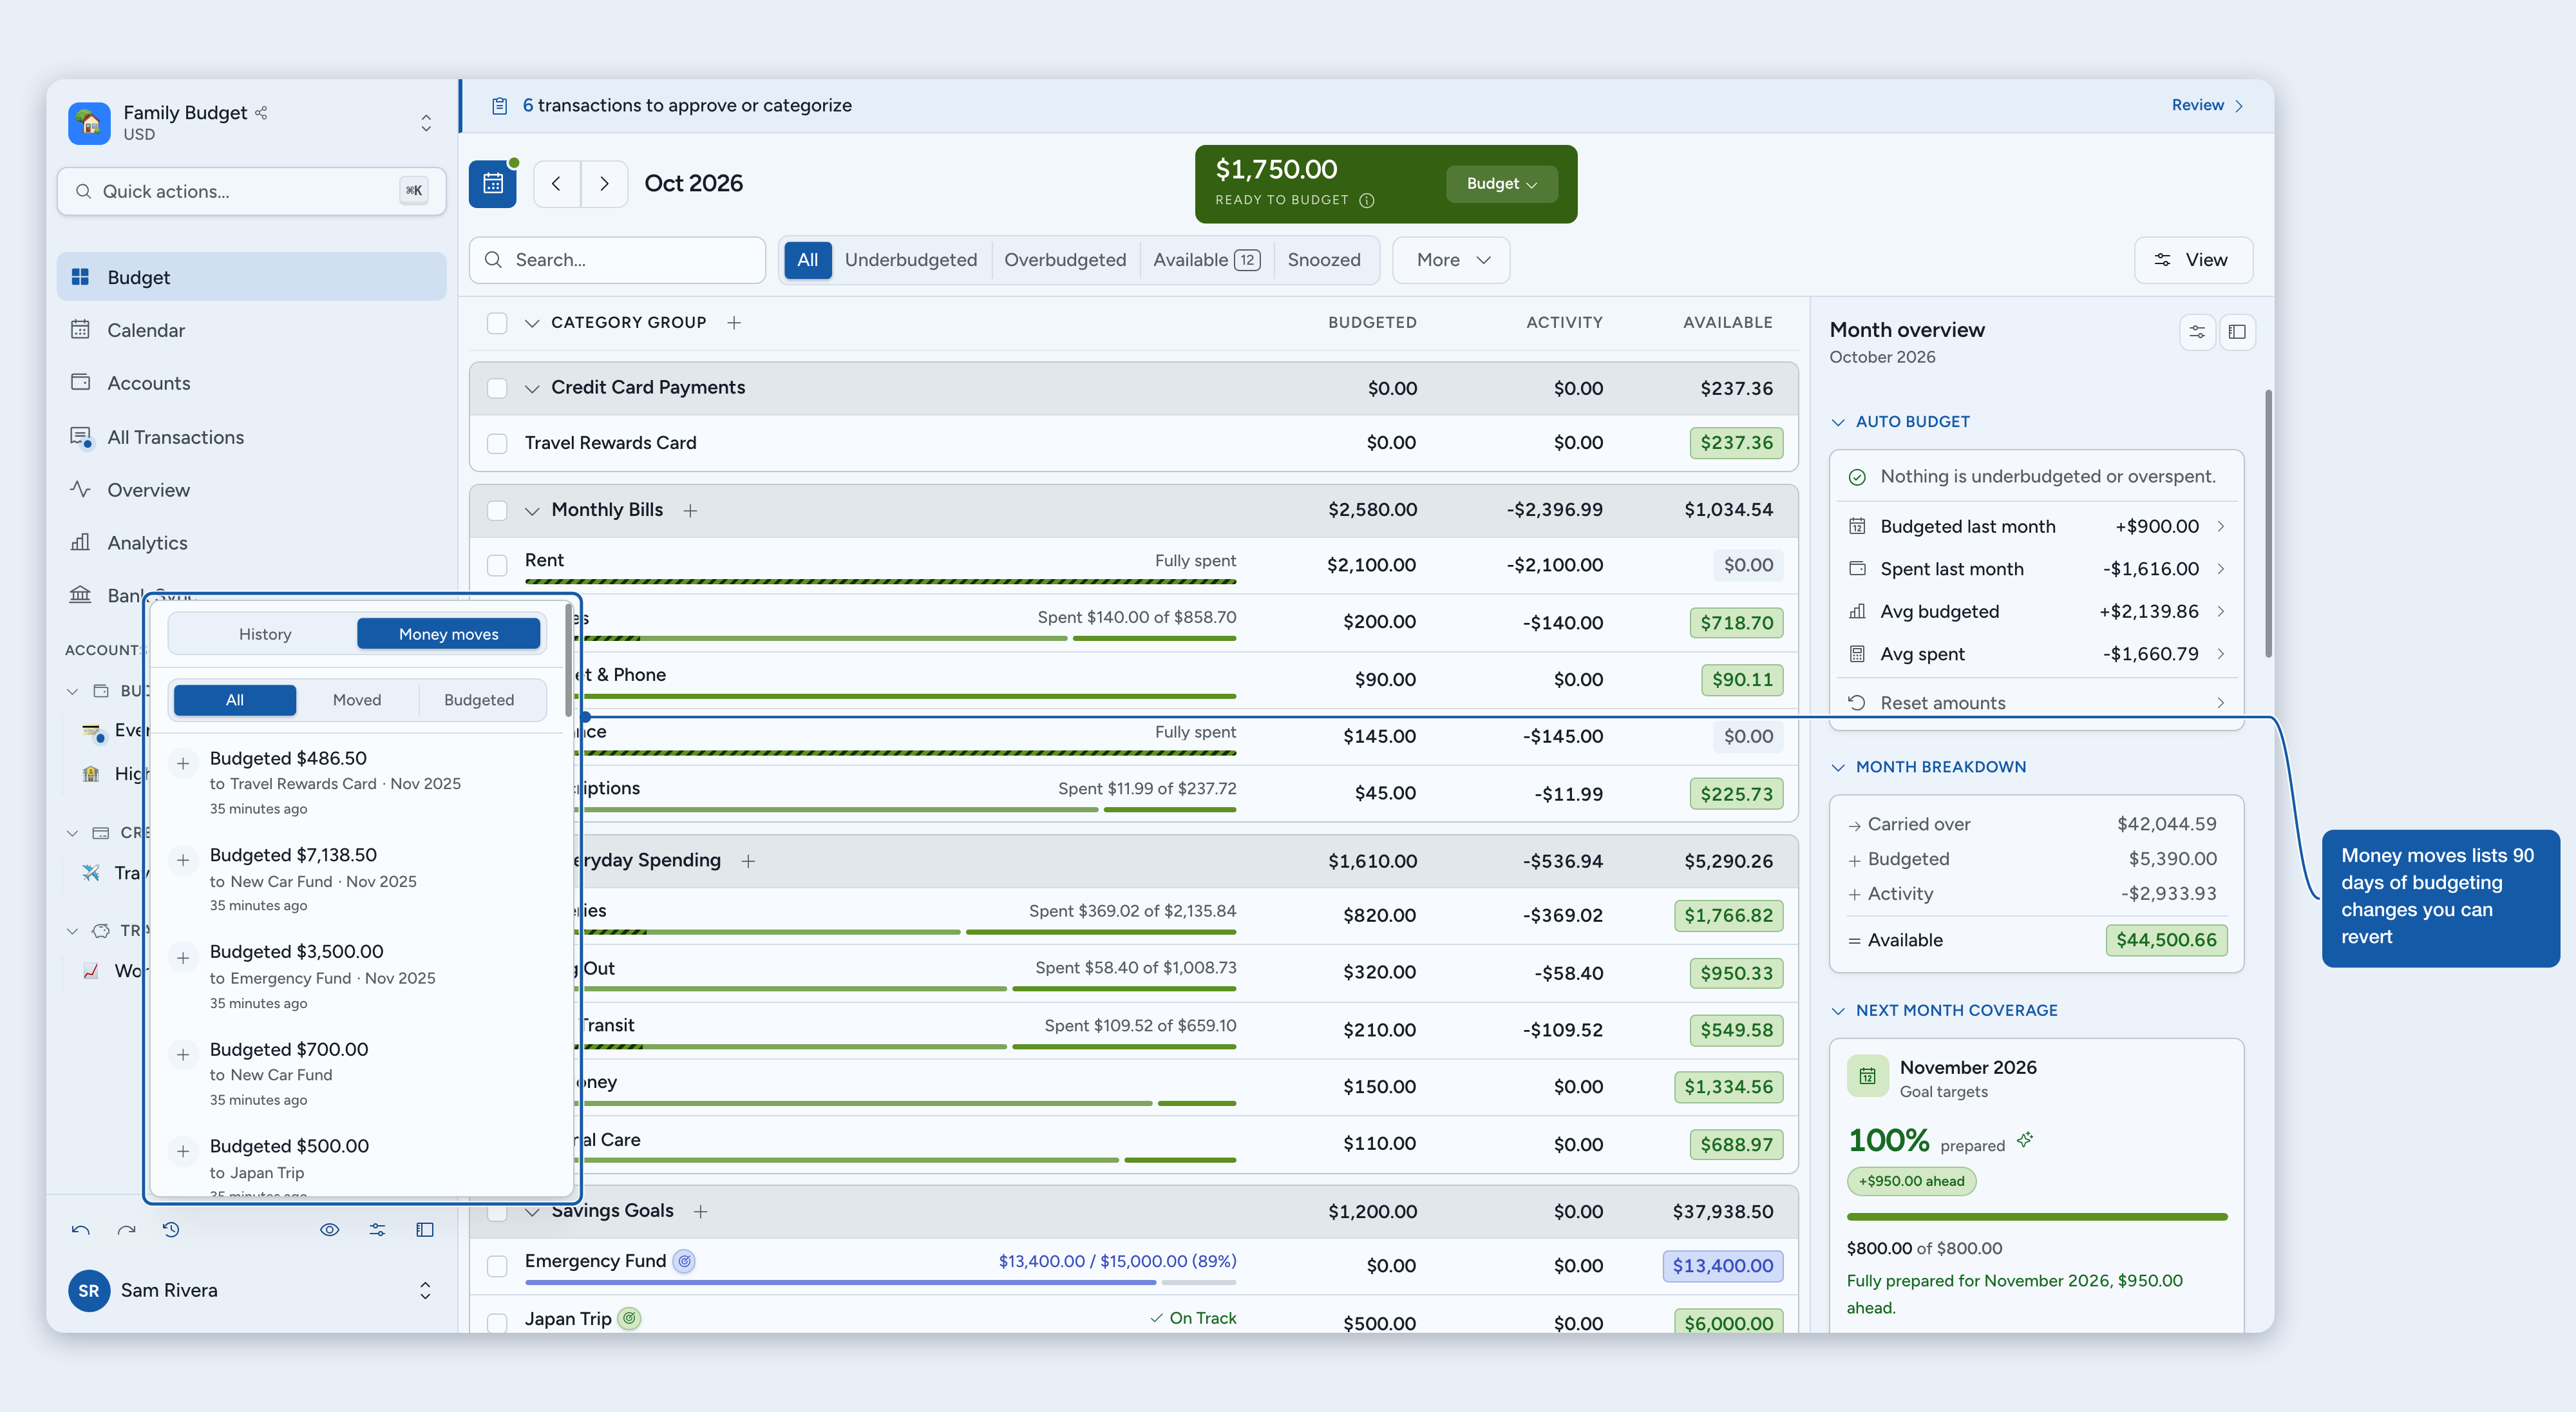Click the Family Budget house logo
The width and height of the screenshot is (2576, 1412).
[89, 123]
